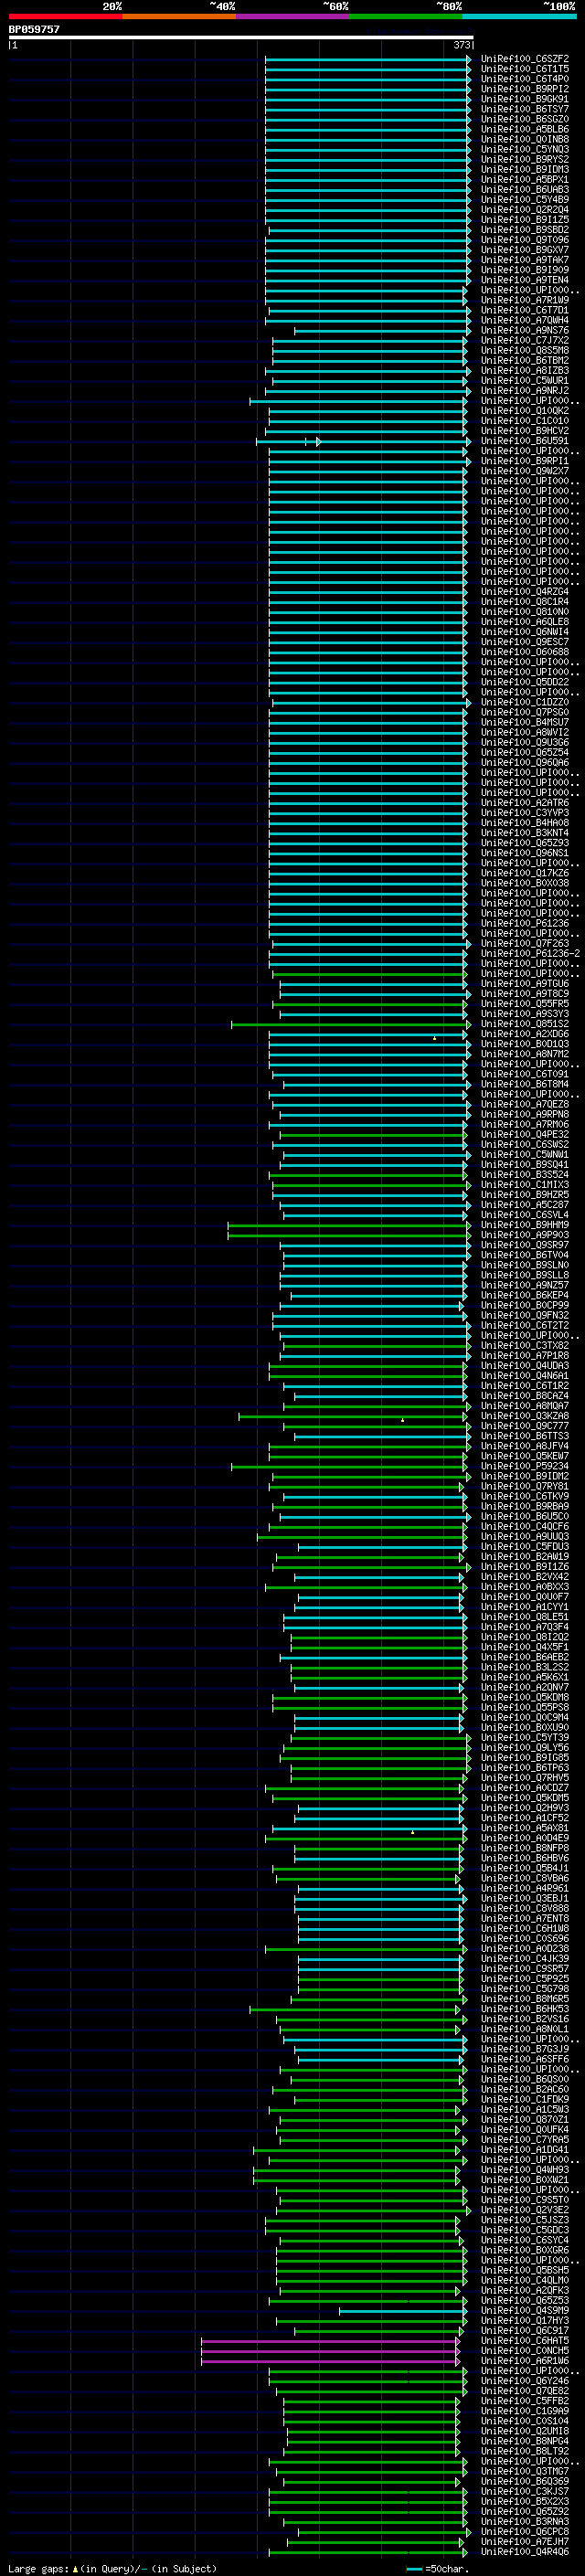Select the label UniRef100_C0NCH5
The image size is (585, 2576).
pos(525,2351)
